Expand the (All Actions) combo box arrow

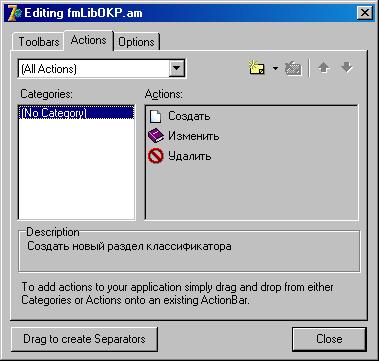177,69
